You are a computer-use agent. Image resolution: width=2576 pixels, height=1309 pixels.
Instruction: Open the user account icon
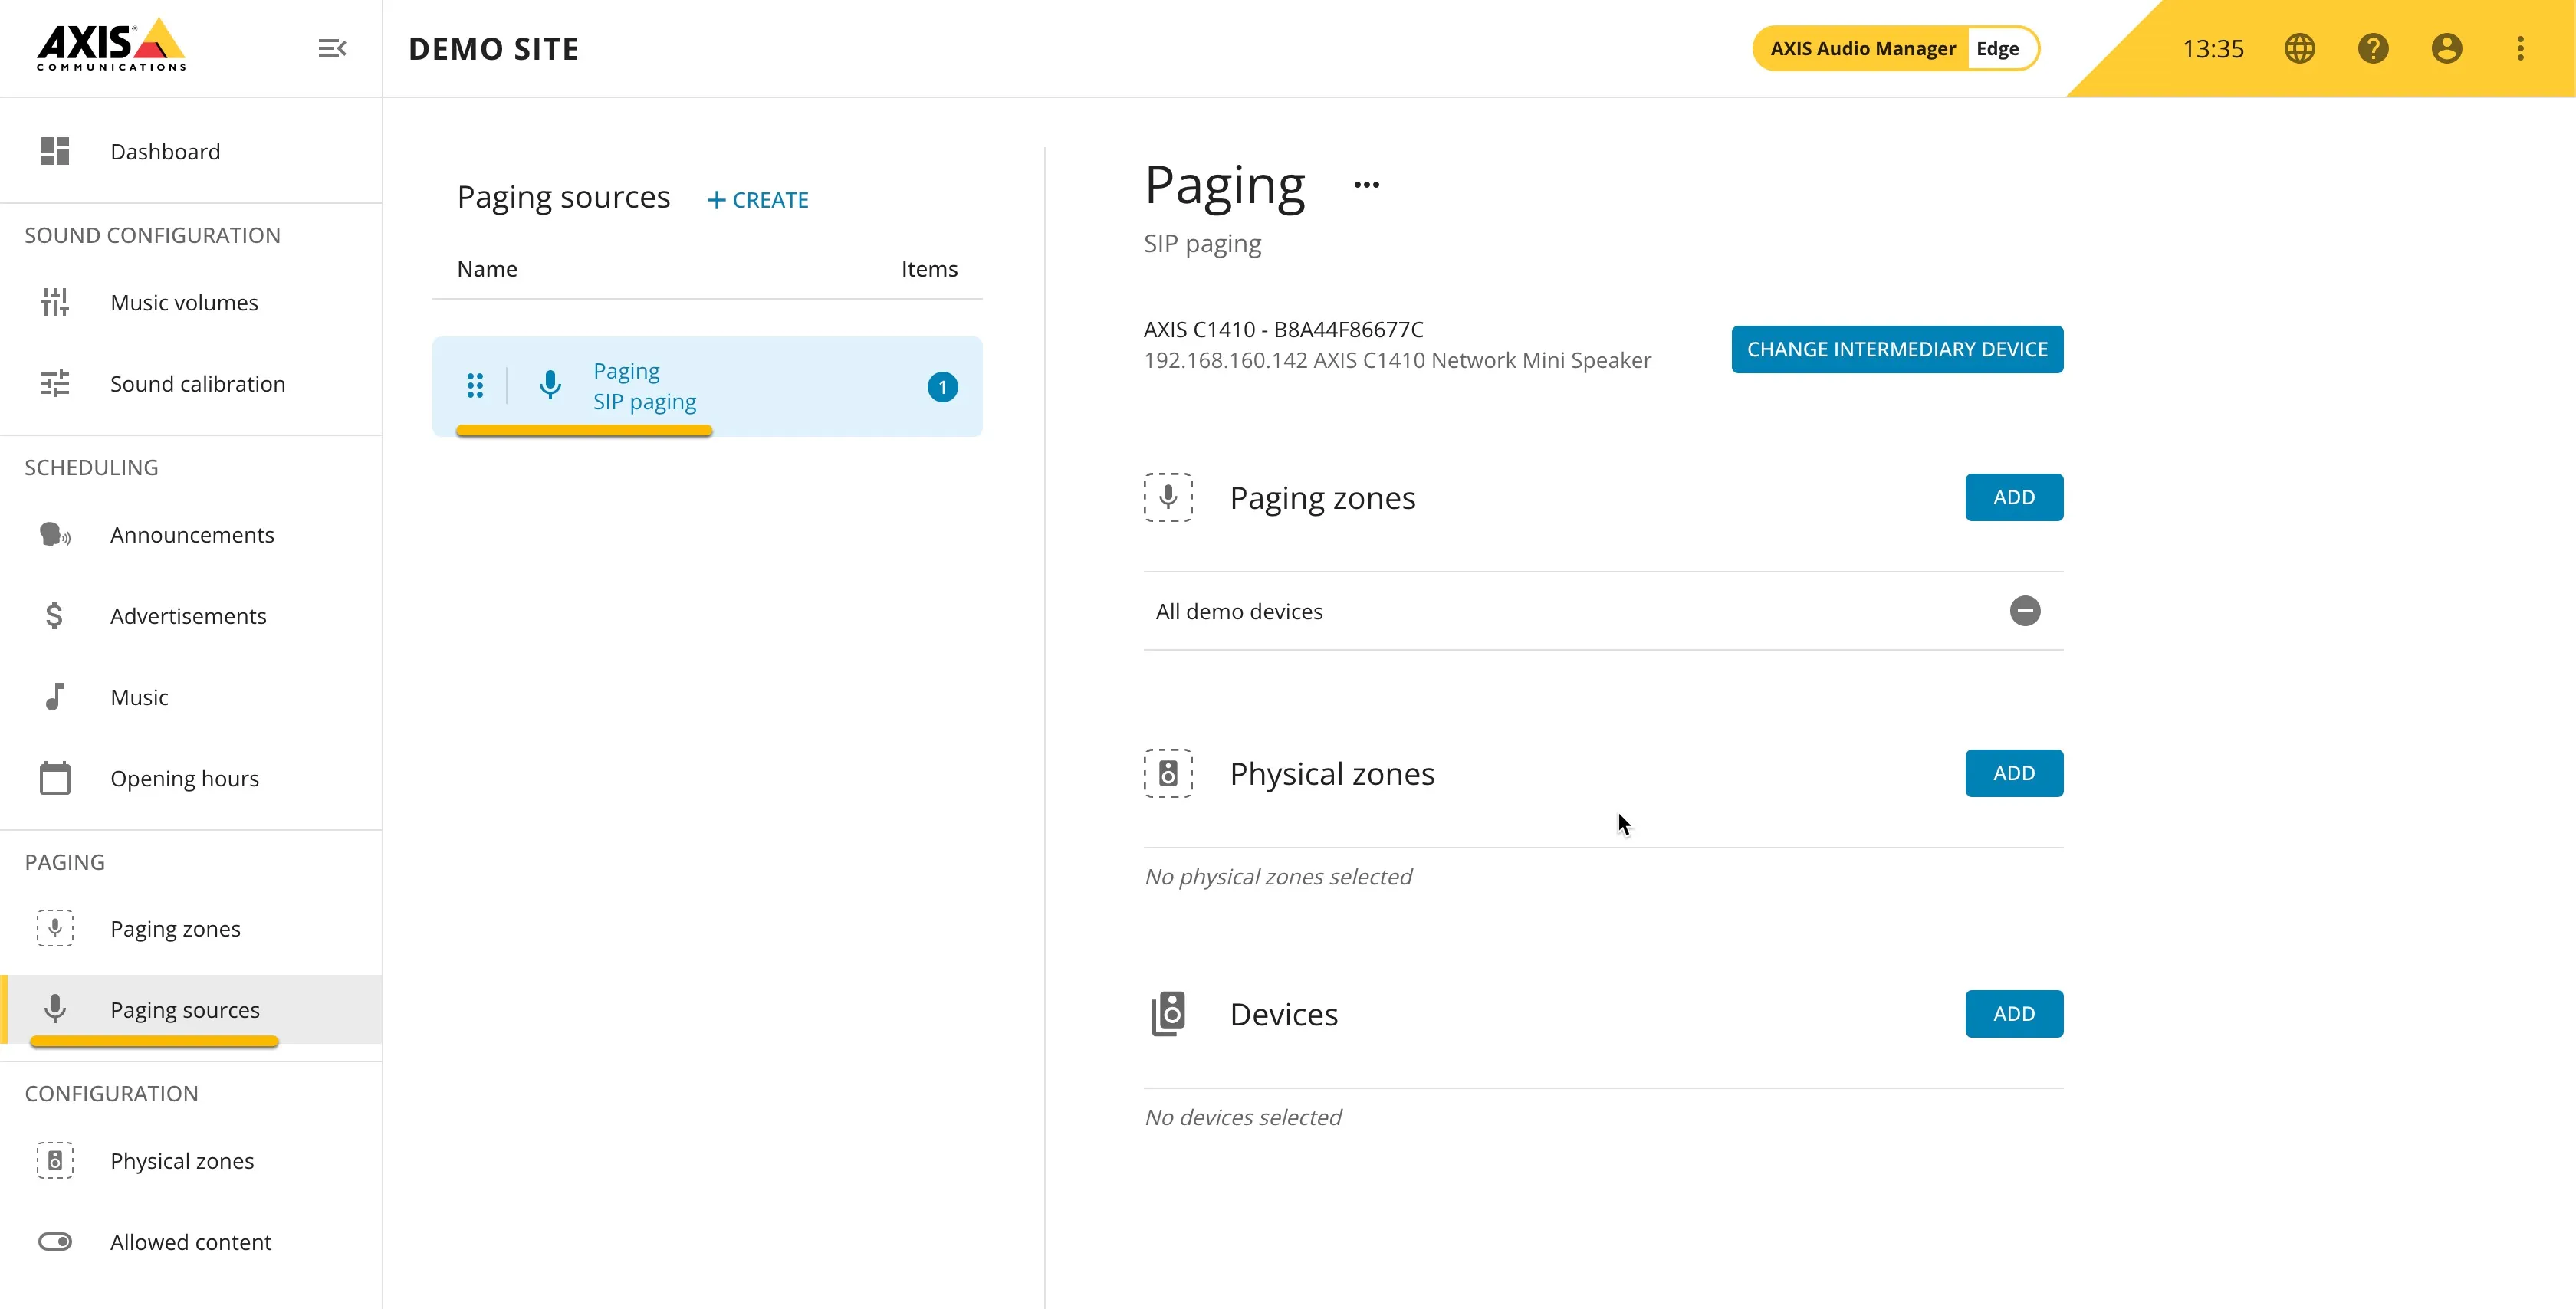tap(2447, 48)
